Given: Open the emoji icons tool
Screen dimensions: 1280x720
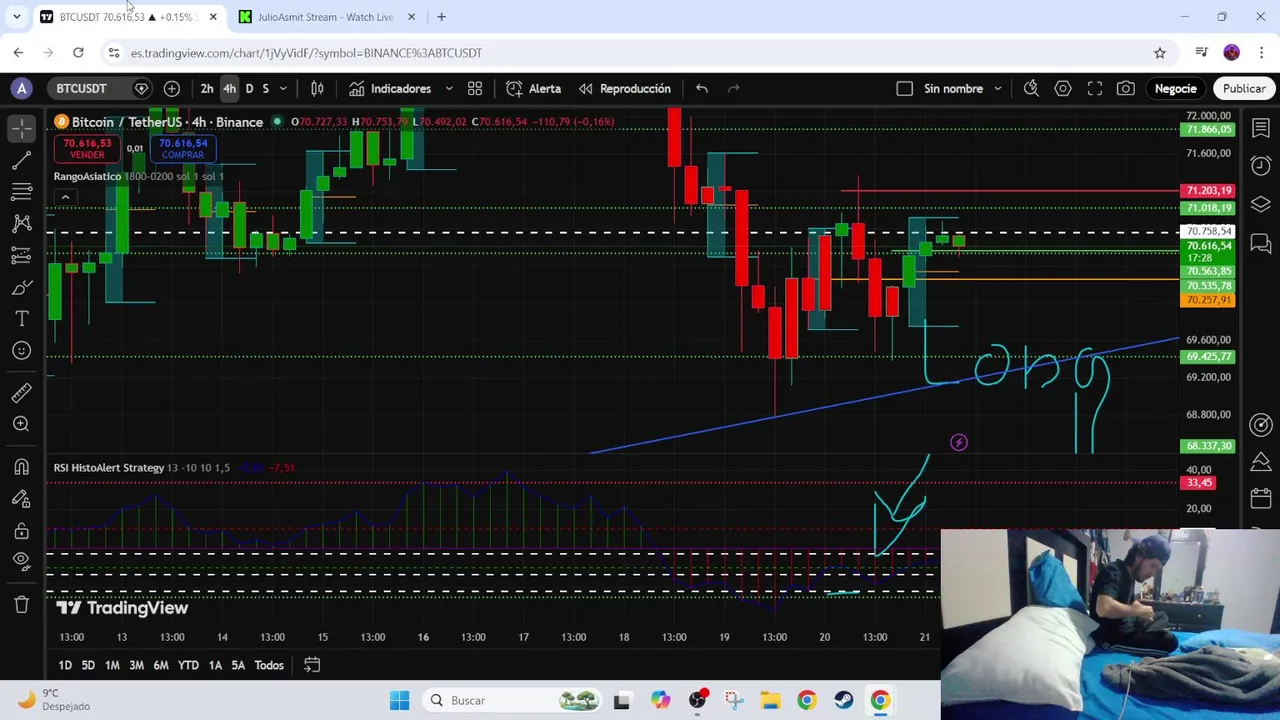Looking at the screenshot, I should 22,351.
